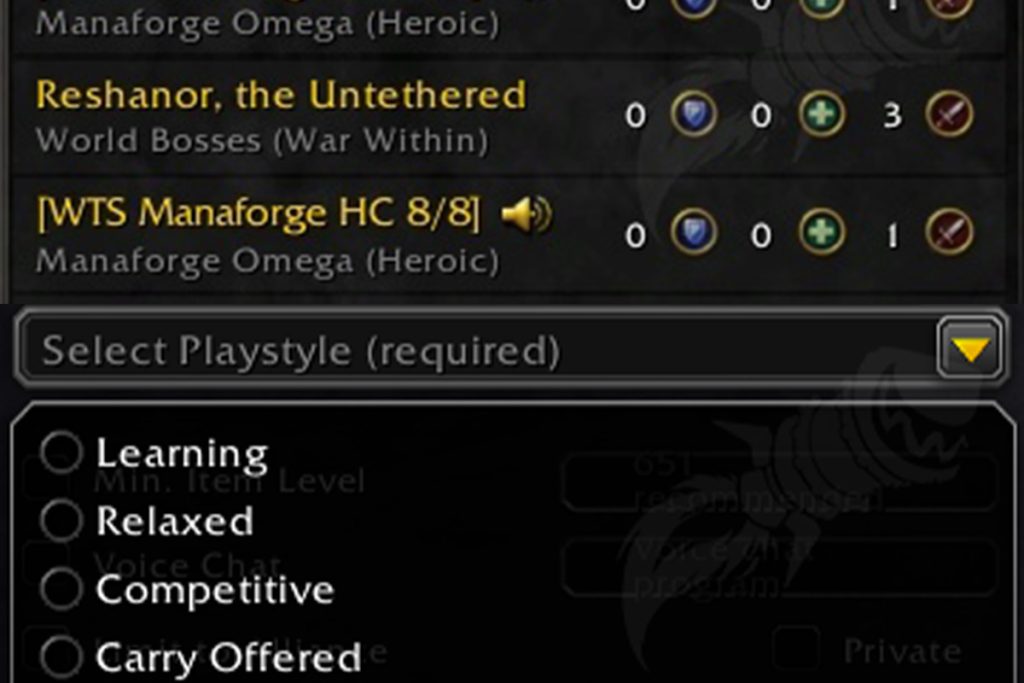The width and height of the screenshot is (1024, 683).
Task: Open the playstyle dropdown arrow button
Action: coord(970,349)
